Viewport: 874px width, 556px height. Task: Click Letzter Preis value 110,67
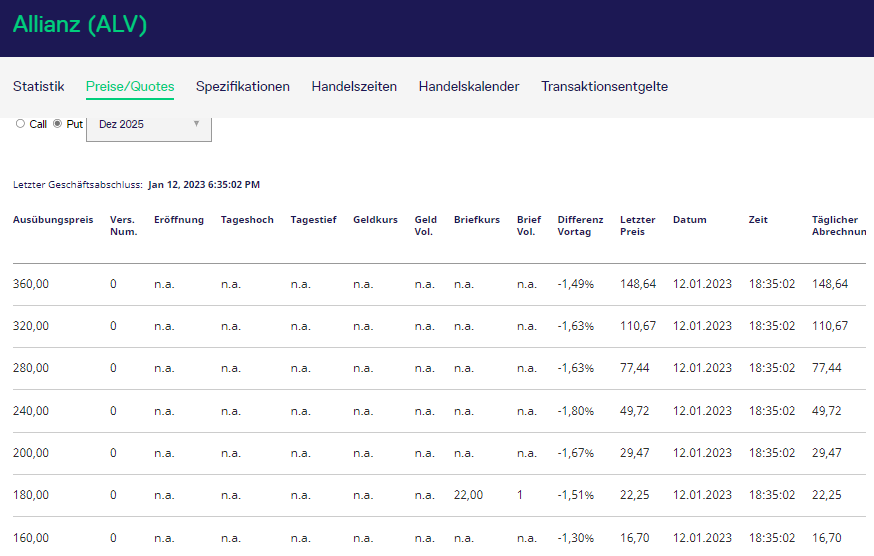pos(638,326)
